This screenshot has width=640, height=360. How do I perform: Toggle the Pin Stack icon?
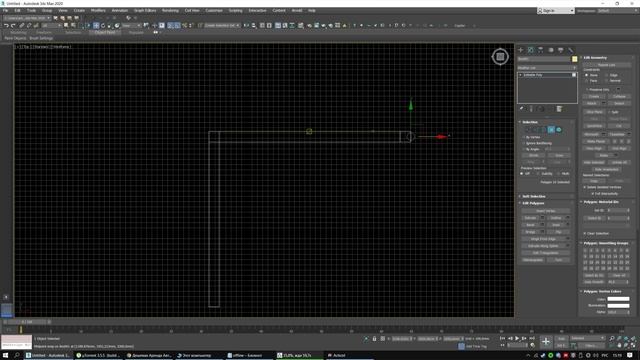click(522, 109)
